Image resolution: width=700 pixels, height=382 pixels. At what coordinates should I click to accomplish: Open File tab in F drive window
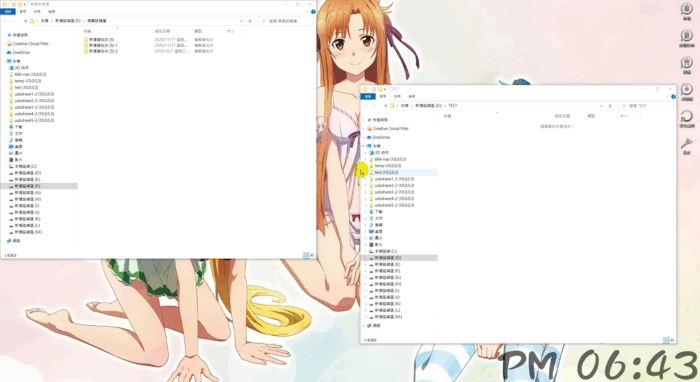click(x=8, y=12)
